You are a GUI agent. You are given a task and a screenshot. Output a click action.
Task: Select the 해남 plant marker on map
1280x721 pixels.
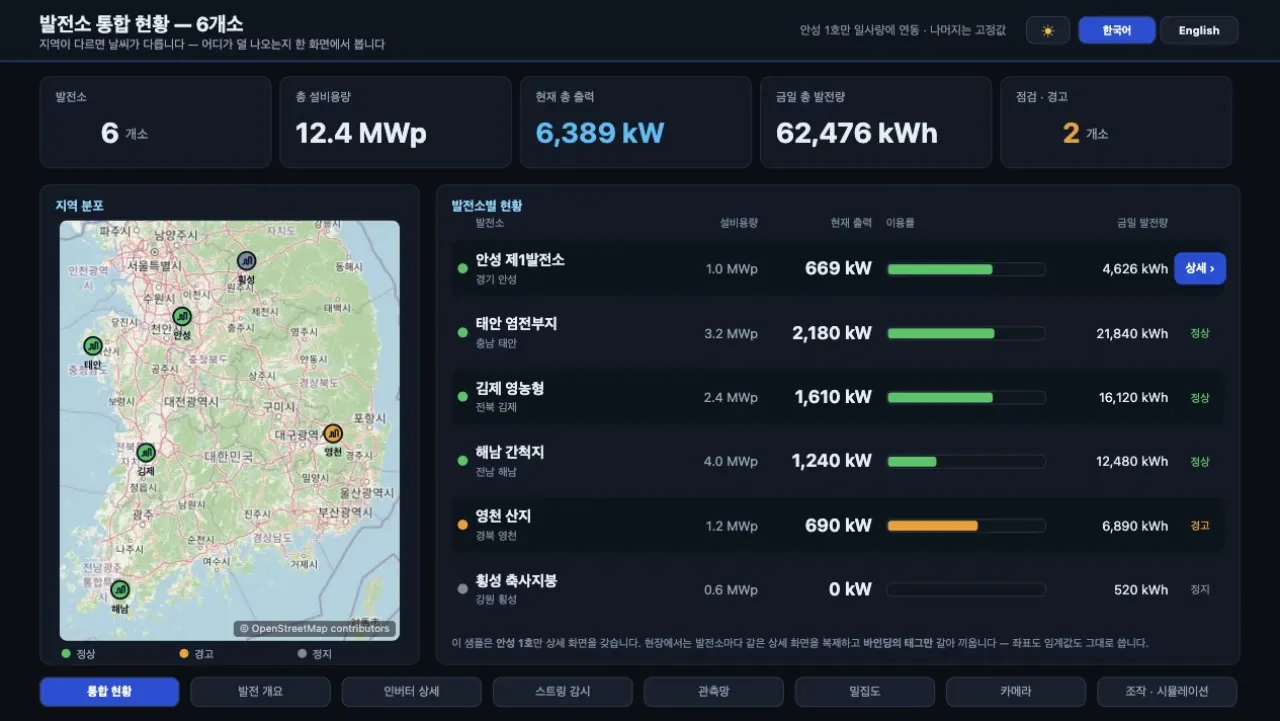click(120, 590)
